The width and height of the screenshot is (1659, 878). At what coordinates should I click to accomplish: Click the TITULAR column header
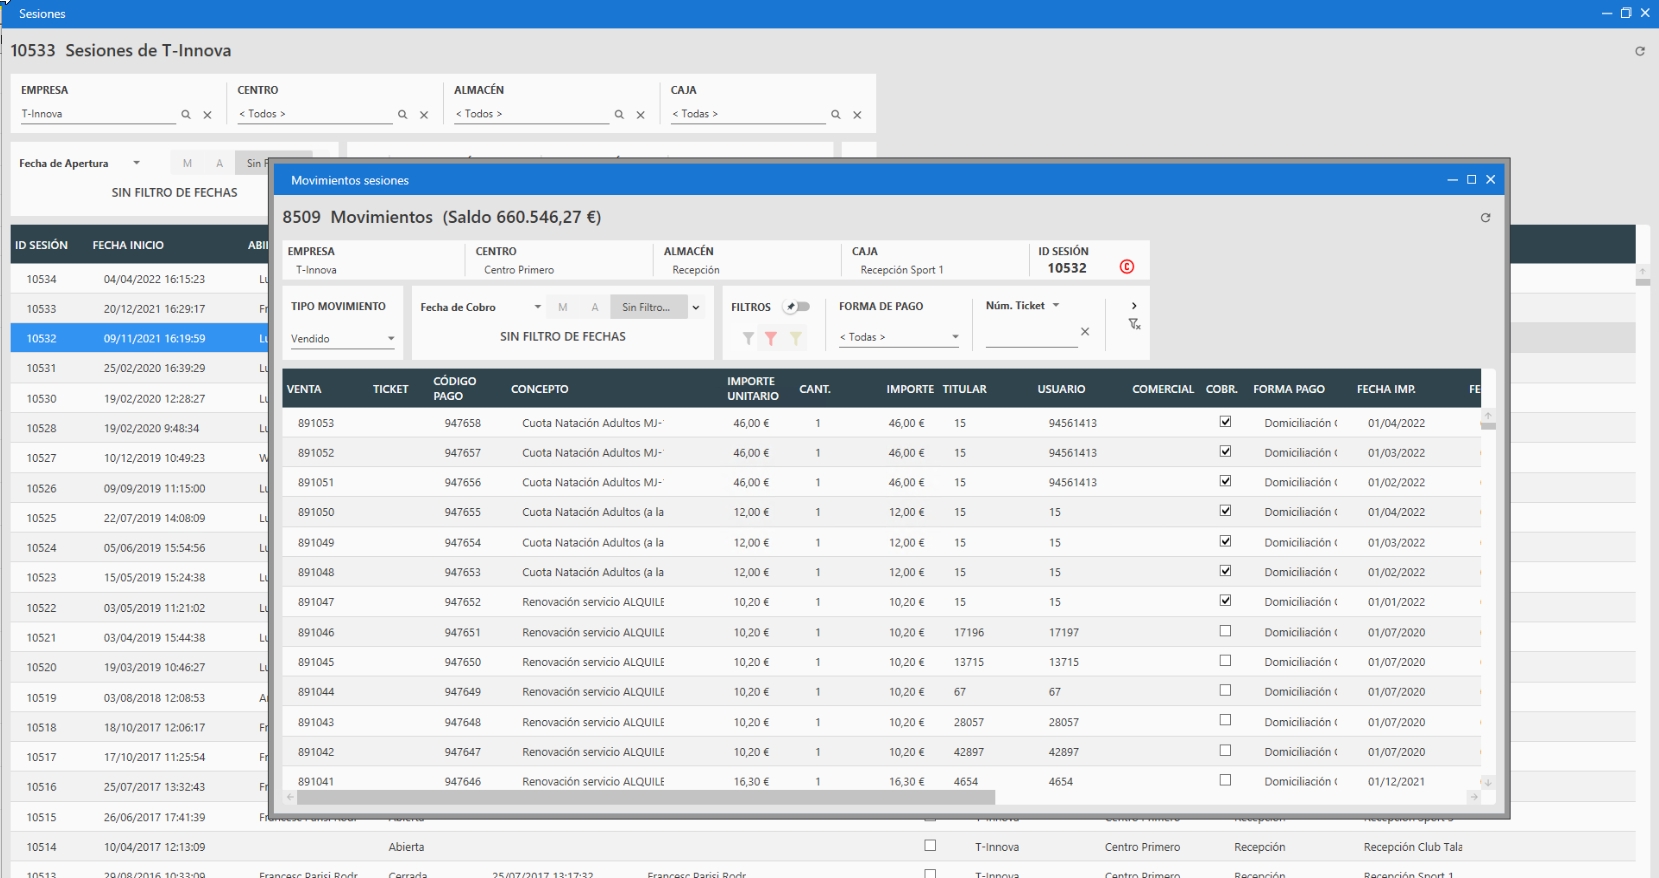[964, 389]
